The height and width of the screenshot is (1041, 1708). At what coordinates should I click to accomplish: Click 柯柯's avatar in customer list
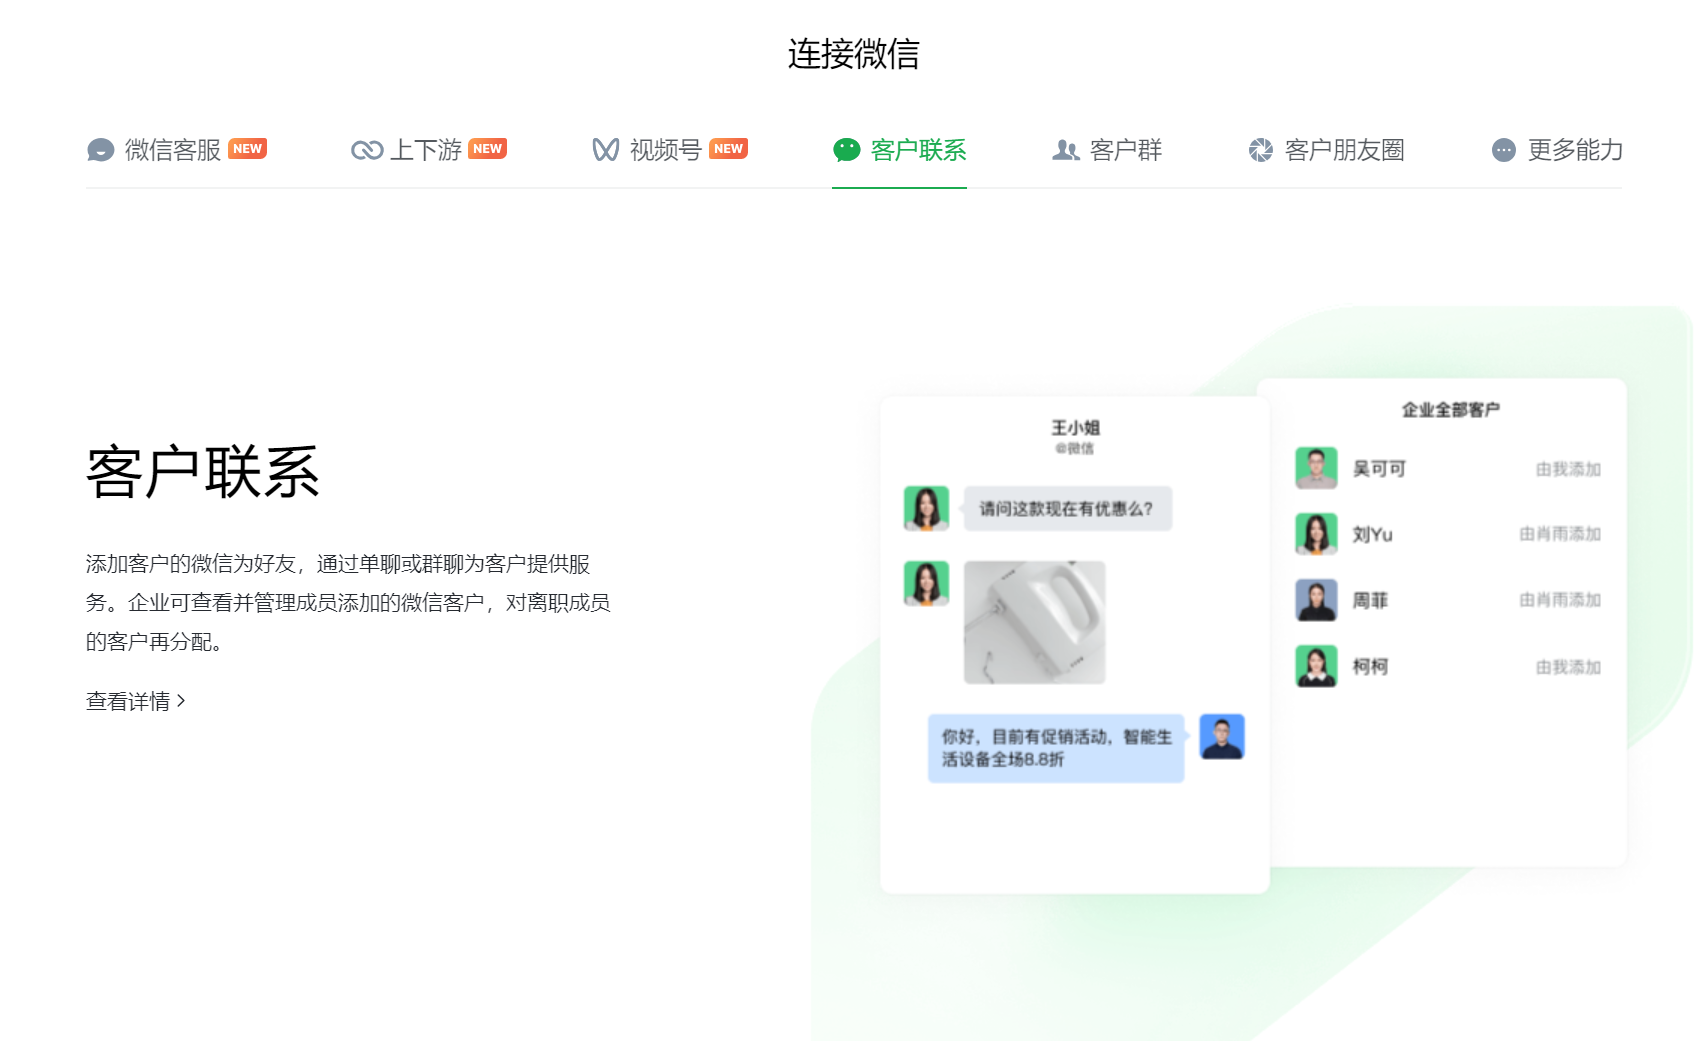[x=1316, y=666]
